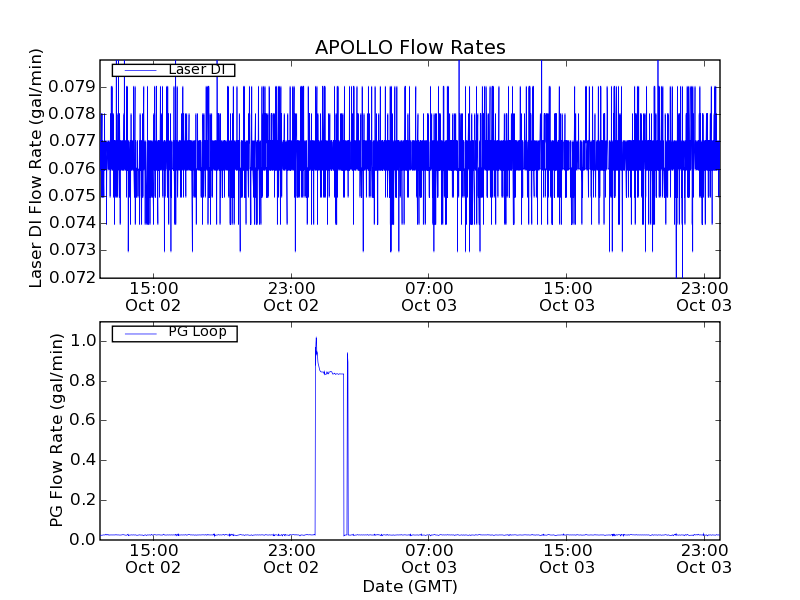Screen dimensions: 800x600
Task: Click '23:00 Oct 02' under the Laser DI plot
Action: [x=291, y=297]
